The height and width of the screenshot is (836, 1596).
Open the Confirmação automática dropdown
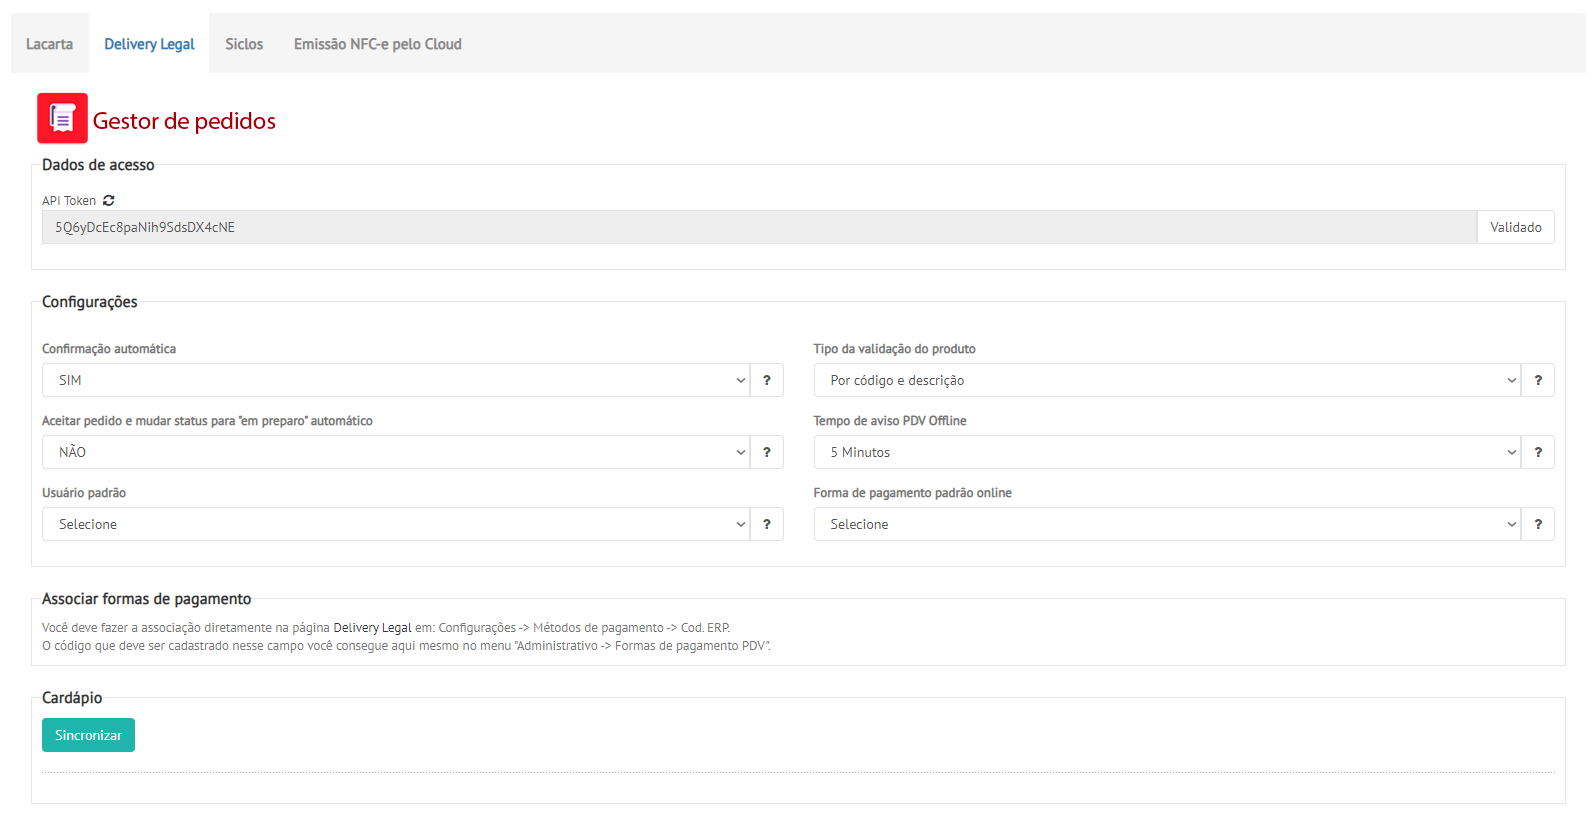pos(396,380)
